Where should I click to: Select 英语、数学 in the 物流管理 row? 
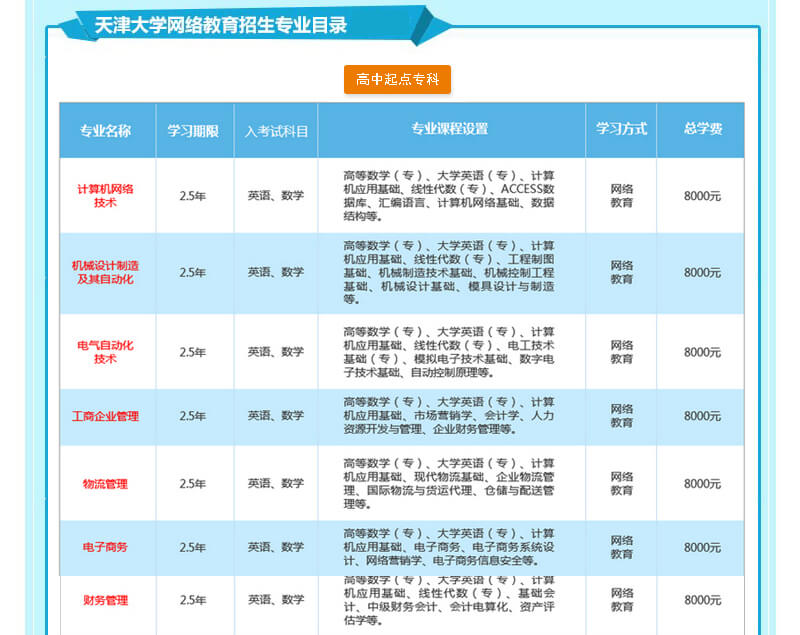[276, 483]
